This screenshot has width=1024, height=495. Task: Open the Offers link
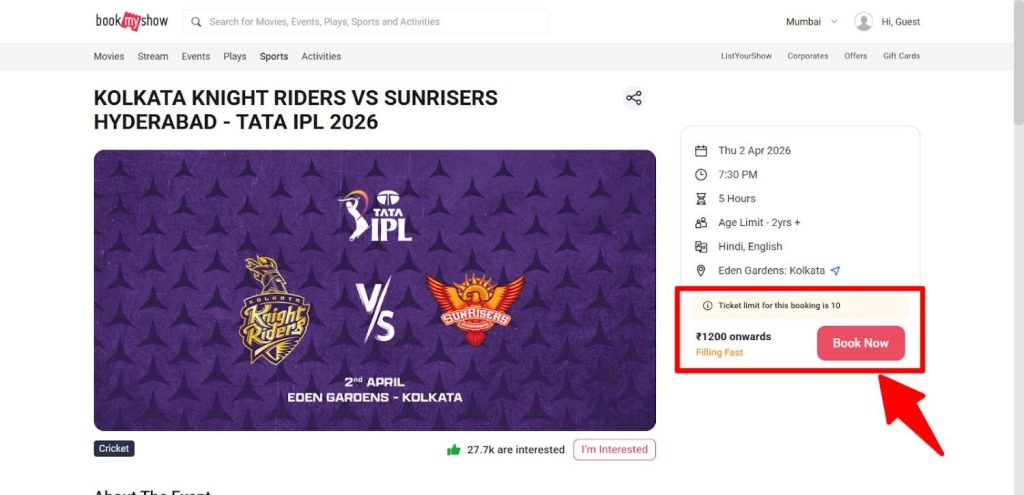click(x=855, y=56)
